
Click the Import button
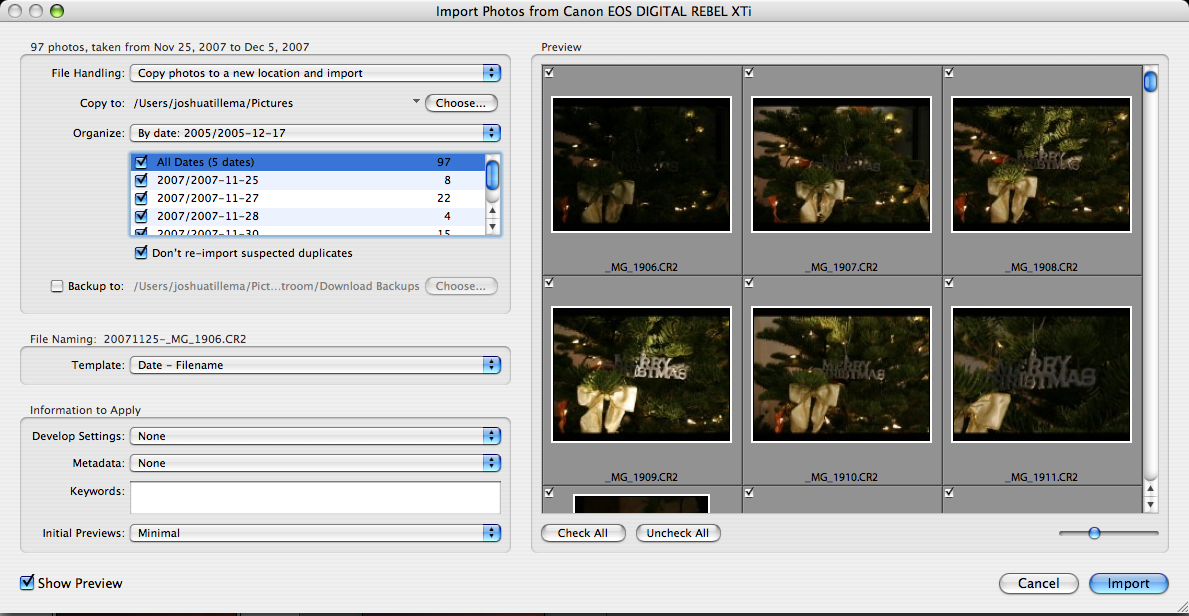pos(1128,583)
